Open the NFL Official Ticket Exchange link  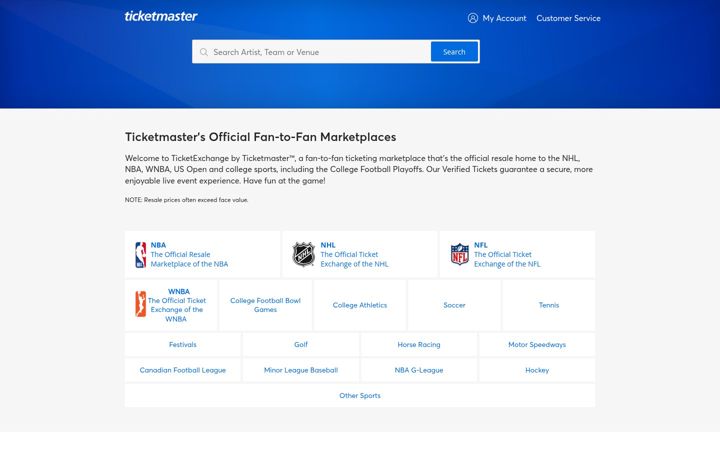(517, 254)
